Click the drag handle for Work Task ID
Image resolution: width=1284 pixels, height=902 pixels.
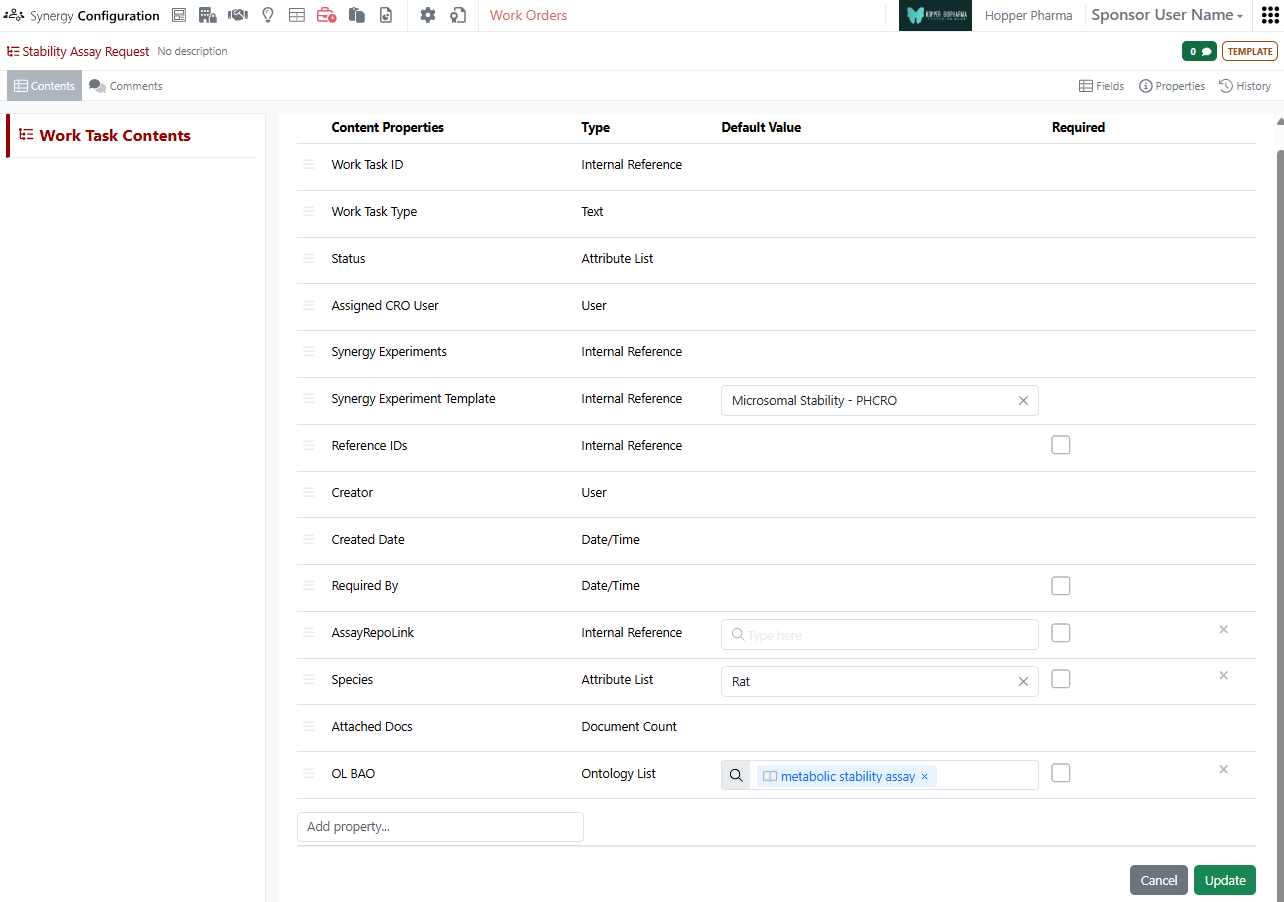point(308,165)
